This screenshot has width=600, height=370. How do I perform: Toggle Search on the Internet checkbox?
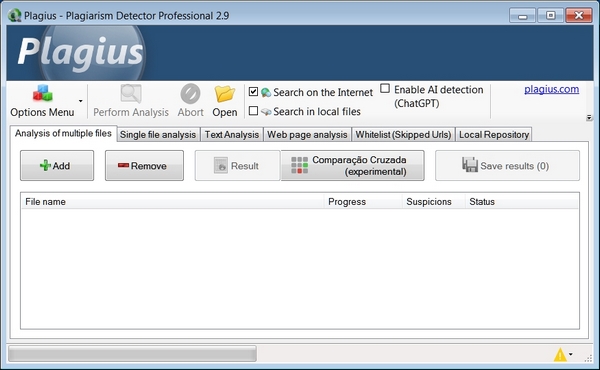[253, 92]
